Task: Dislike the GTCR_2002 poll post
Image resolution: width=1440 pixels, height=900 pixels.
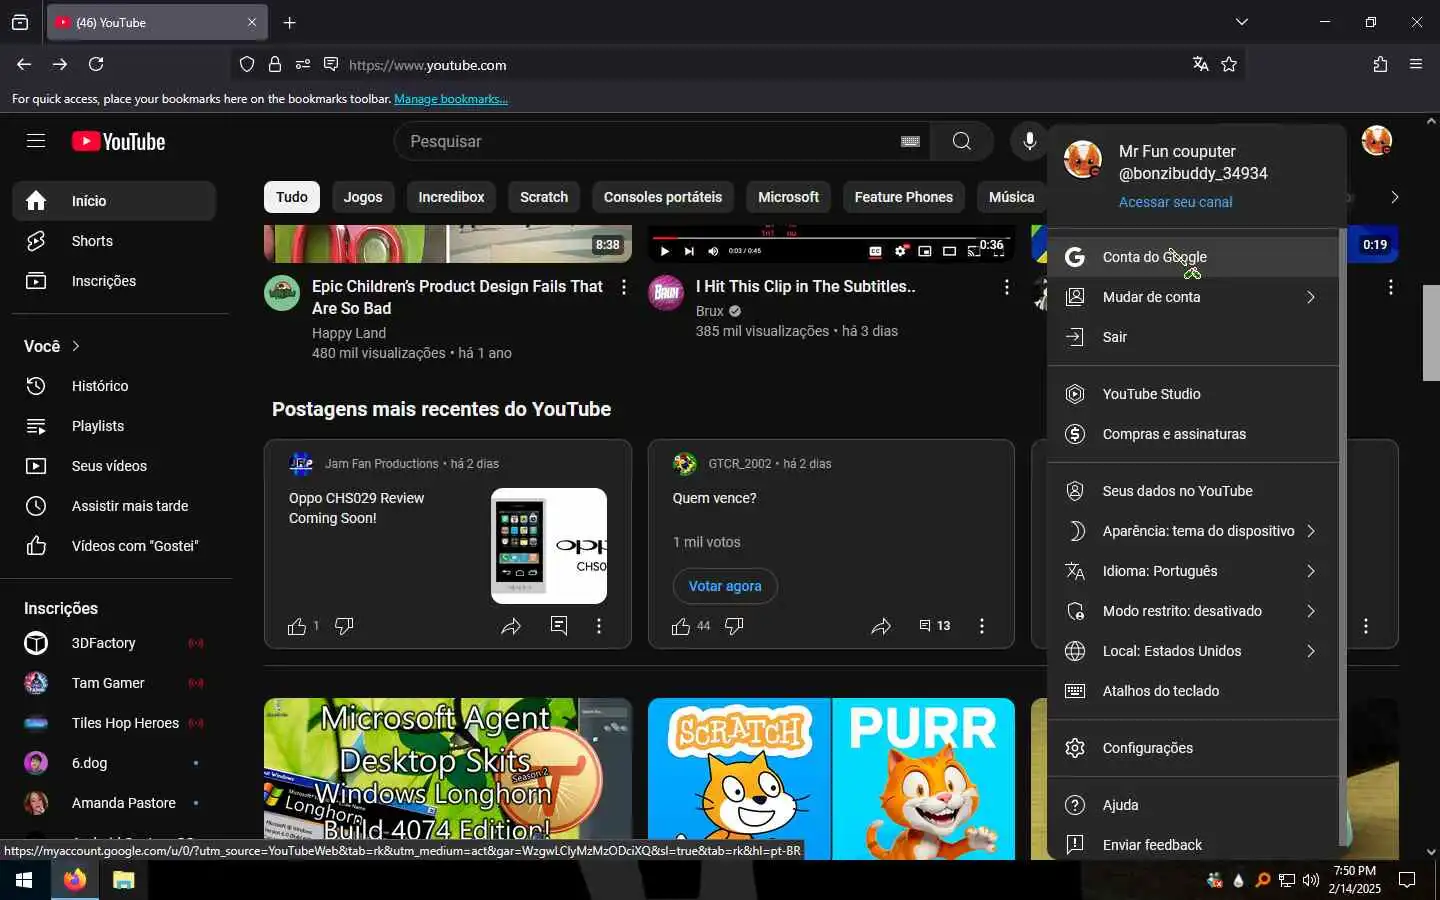Action: click(734, 626)
